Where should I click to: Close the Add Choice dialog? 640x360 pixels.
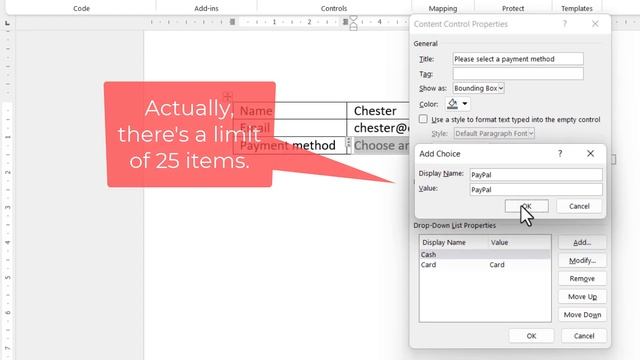click(x=590, y=153)
